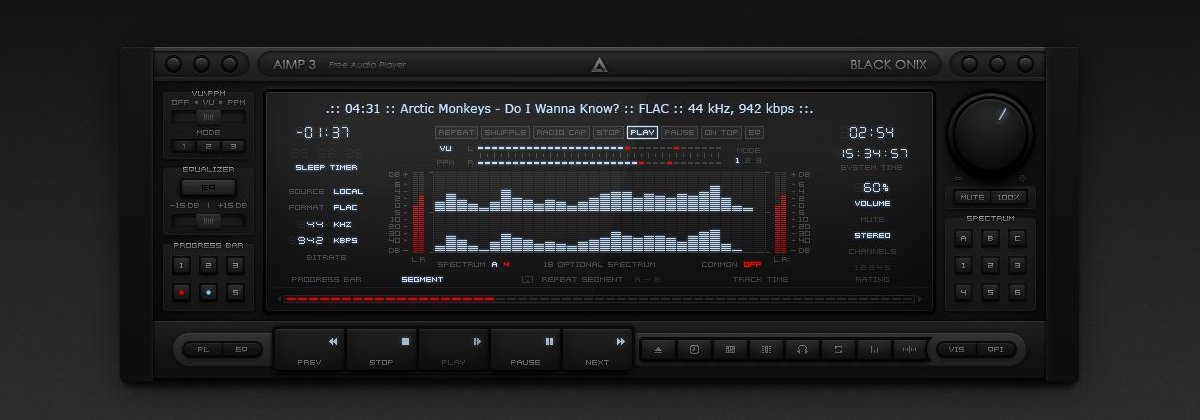Click the large PLAY button
The height and width of the screenshot is (420, 1200).
pos(454,349)
